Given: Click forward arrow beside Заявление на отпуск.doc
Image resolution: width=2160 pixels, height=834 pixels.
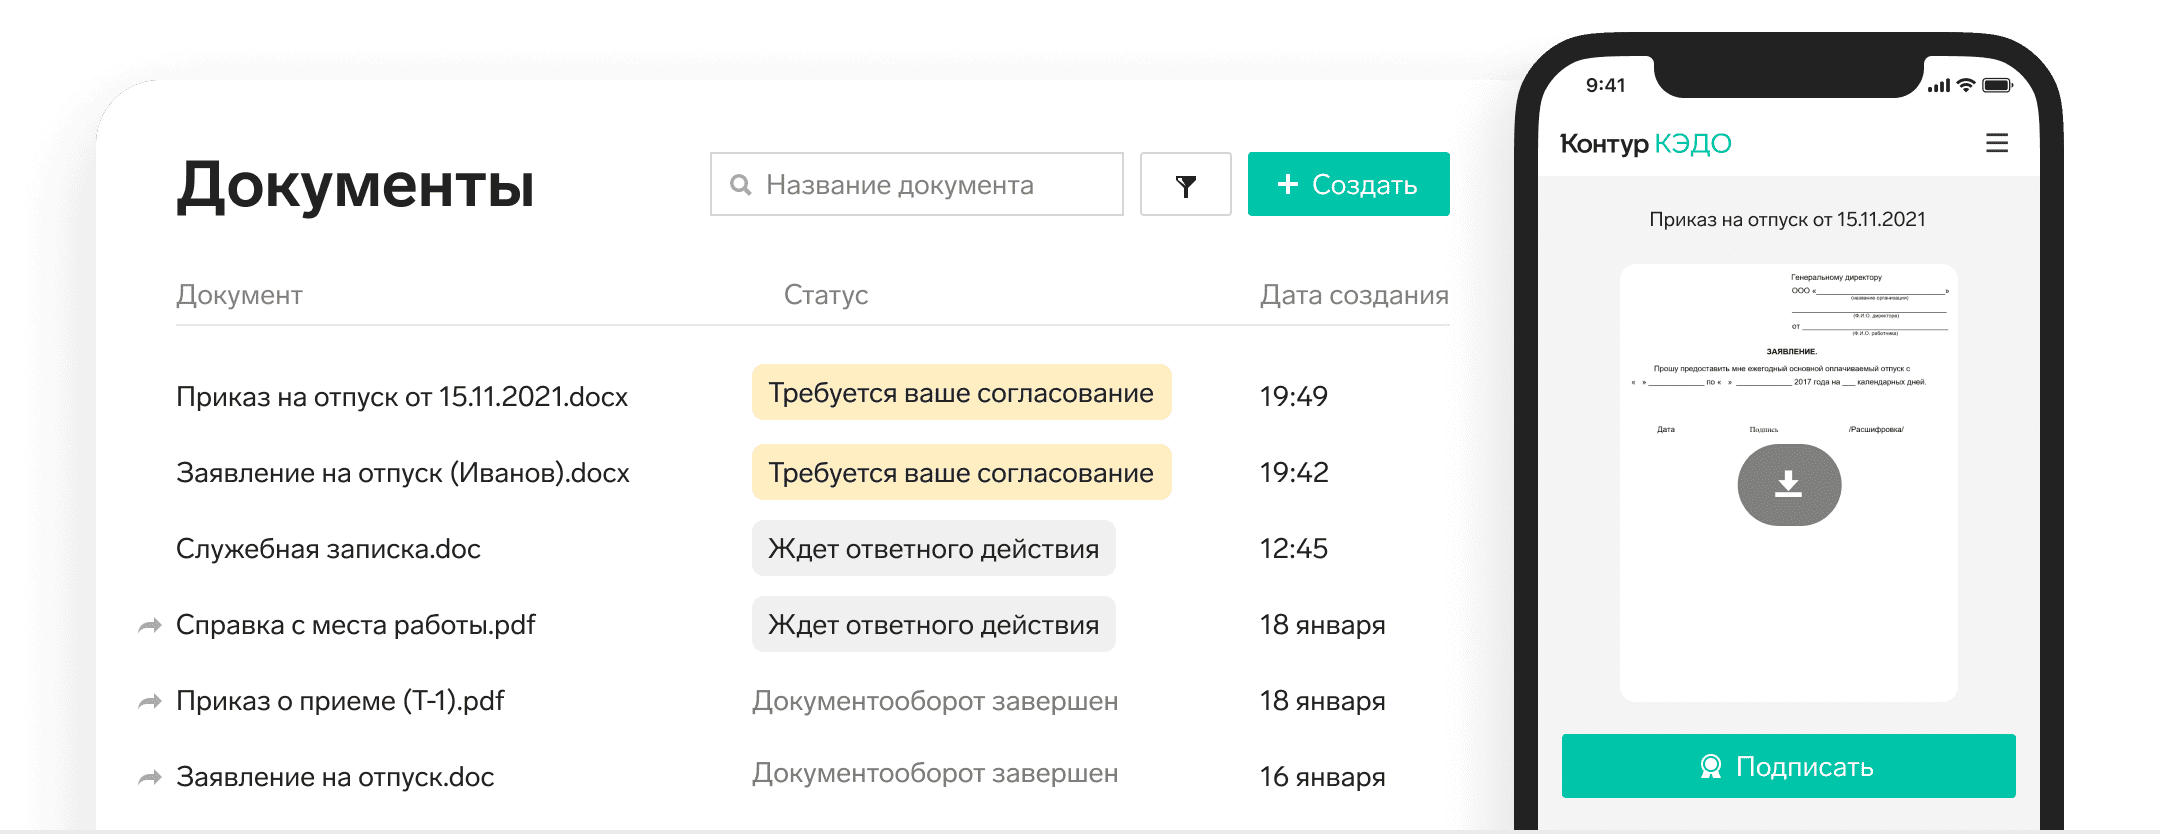Looking at the screenshot, I should click(x=150, y=778).
